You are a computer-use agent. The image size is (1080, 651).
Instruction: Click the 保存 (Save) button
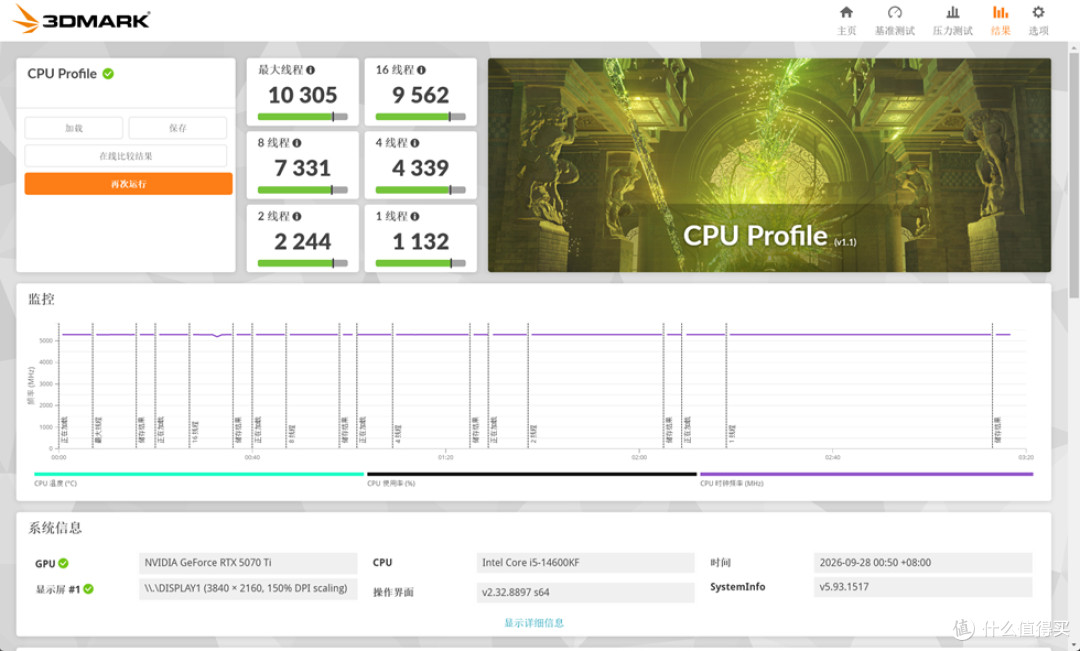click(178, 128)
